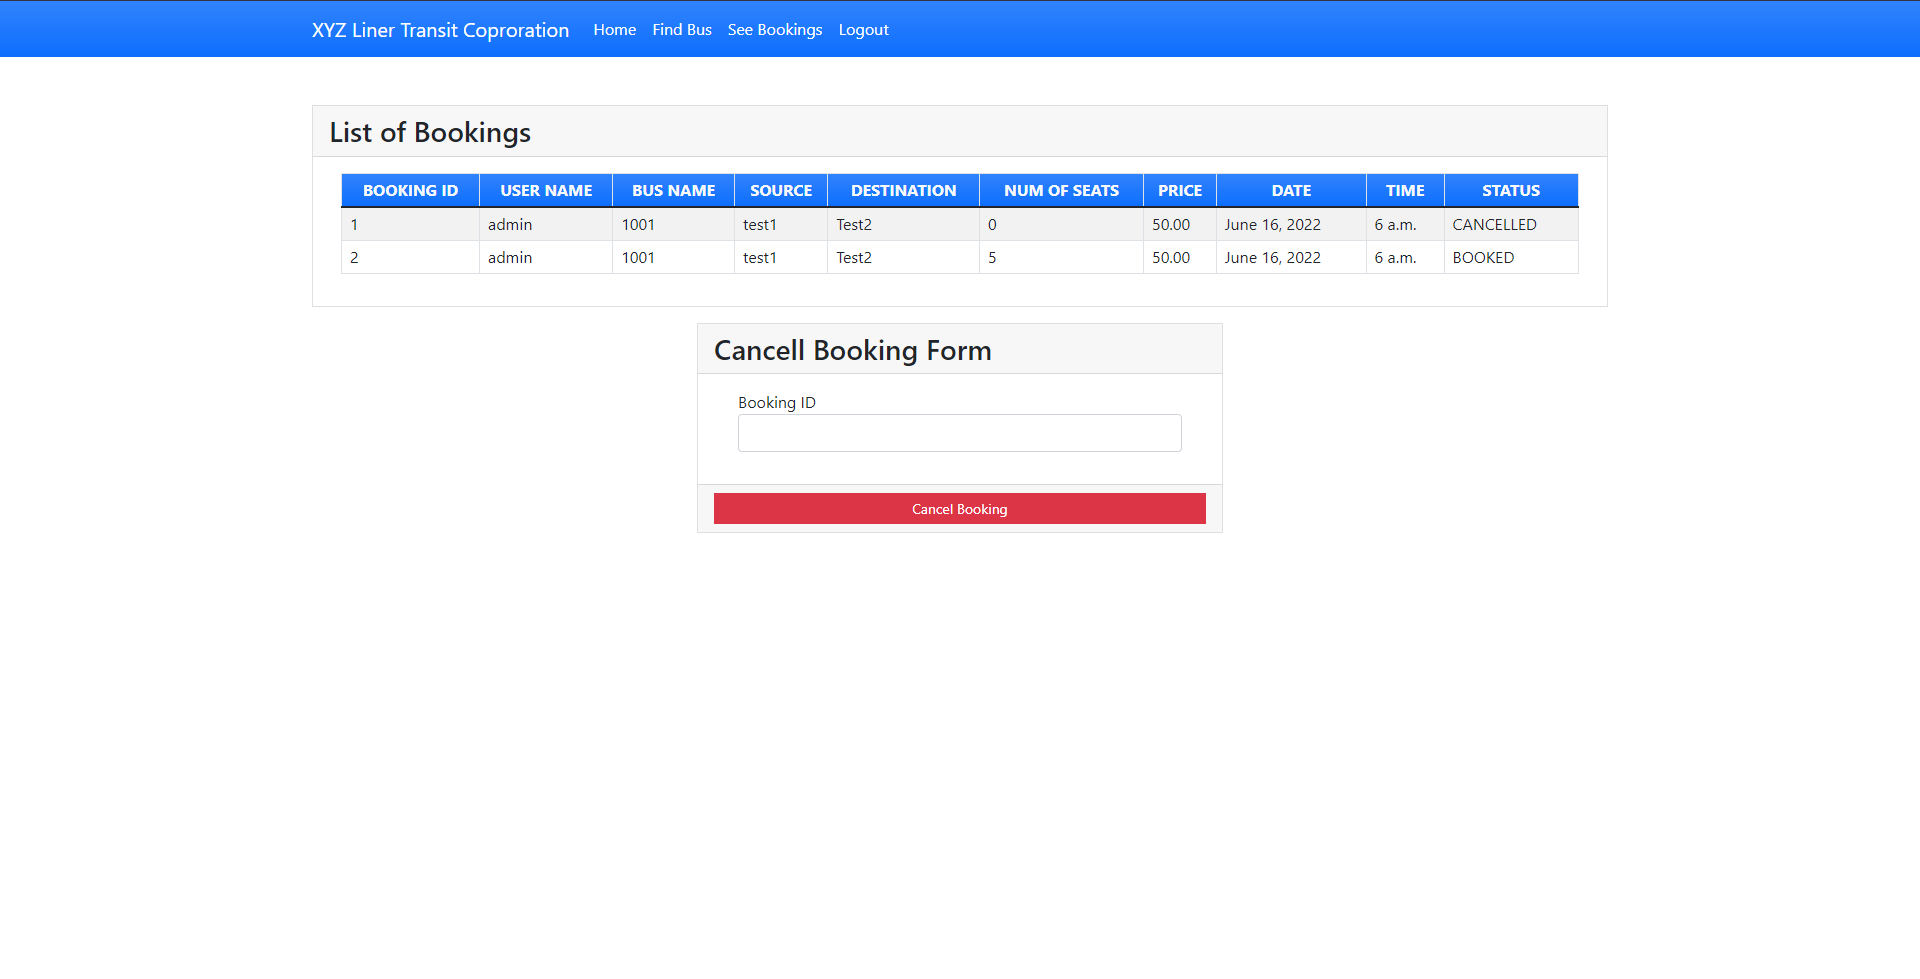Click bus name 1001 in the CANCELLED row
The height and width of the screenshot is (979, 1920).
[674, 225]
